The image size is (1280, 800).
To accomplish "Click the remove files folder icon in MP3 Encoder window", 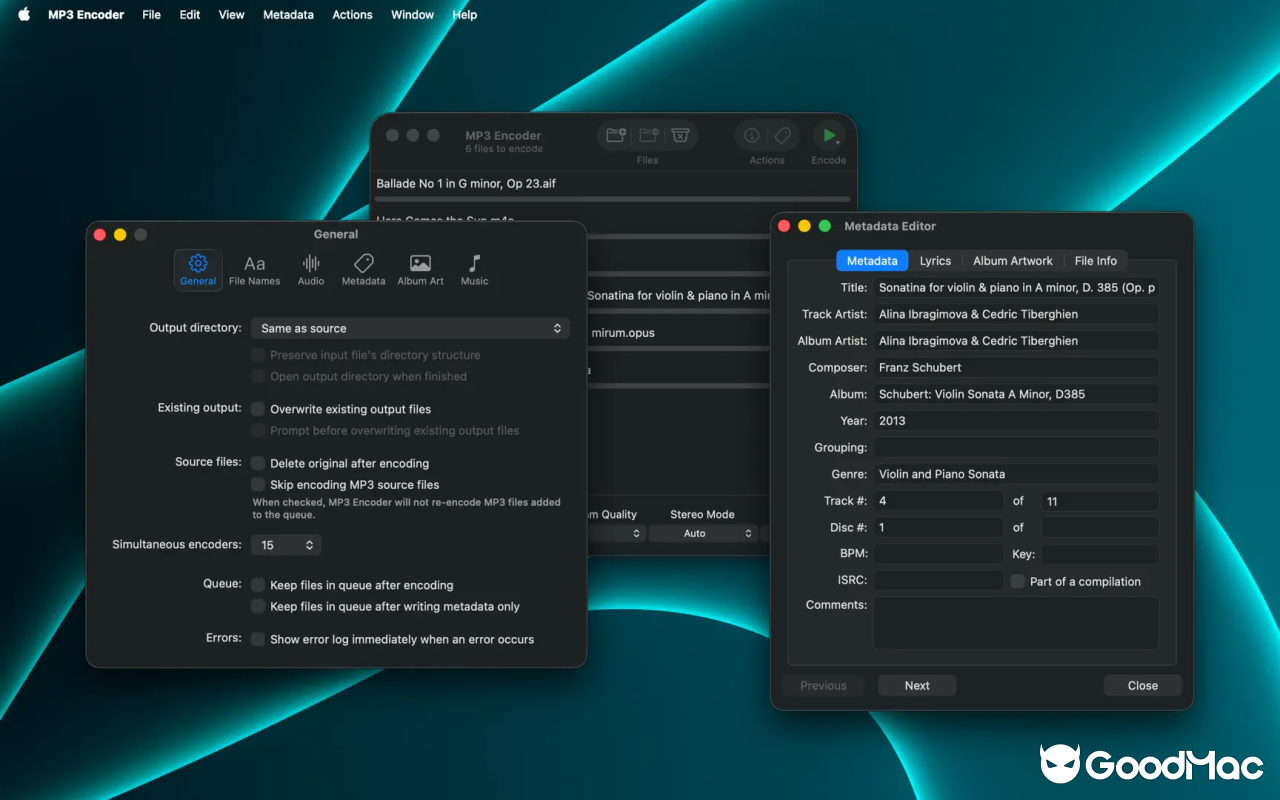I will (648, 135).
